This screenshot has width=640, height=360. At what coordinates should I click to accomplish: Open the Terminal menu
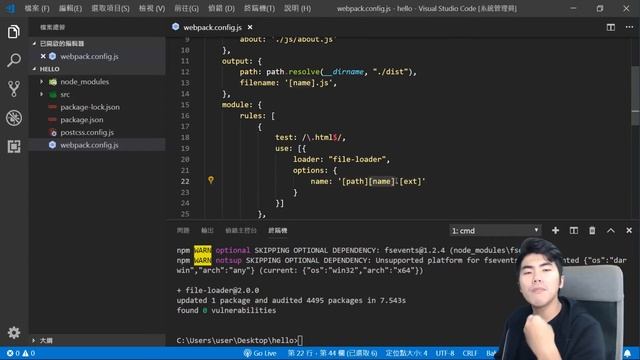pos(259,8)
